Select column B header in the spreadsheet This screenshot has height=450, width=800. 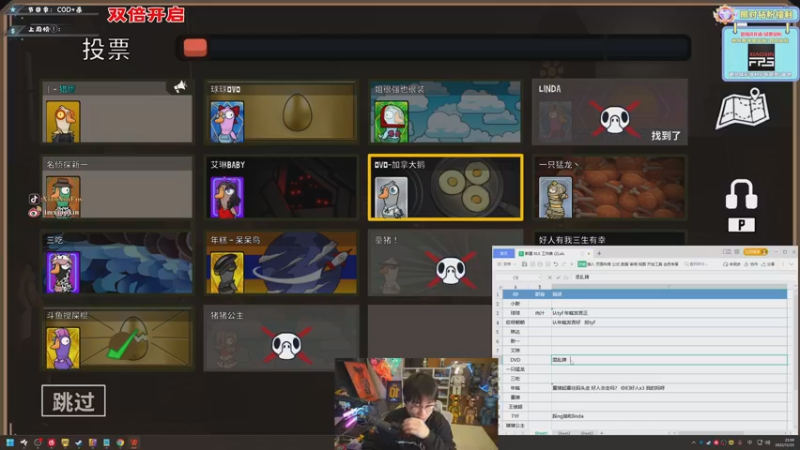[x=539, y=287]
